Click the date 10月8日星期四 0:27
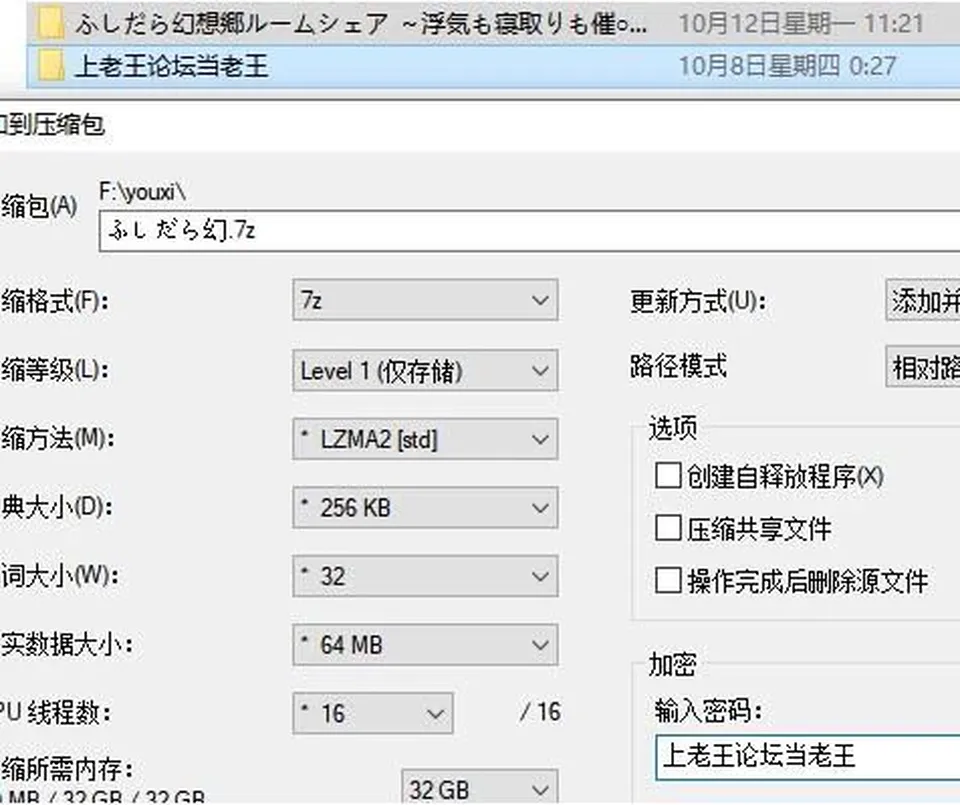960x805 pixels. click(787, 66)
